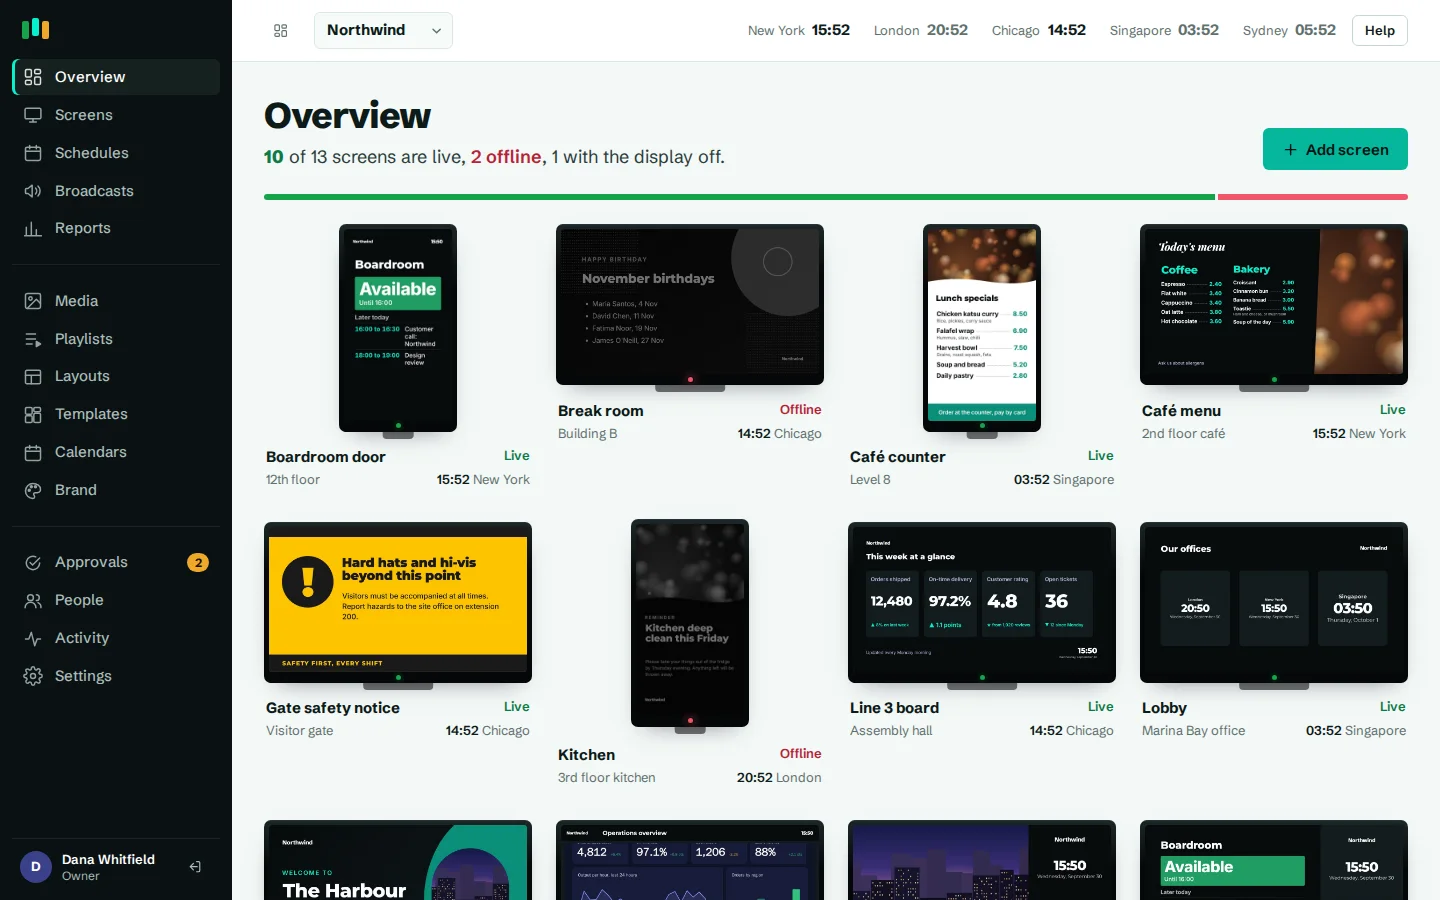Open the Operations overview screen thumbnail
The height and width of the screenshot is (900, 1440).
(690, 860)
